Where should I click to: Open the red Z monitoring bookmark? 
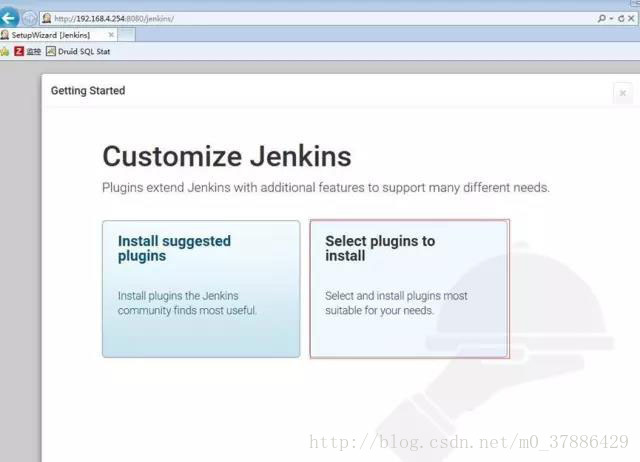(x=27, y=51)
